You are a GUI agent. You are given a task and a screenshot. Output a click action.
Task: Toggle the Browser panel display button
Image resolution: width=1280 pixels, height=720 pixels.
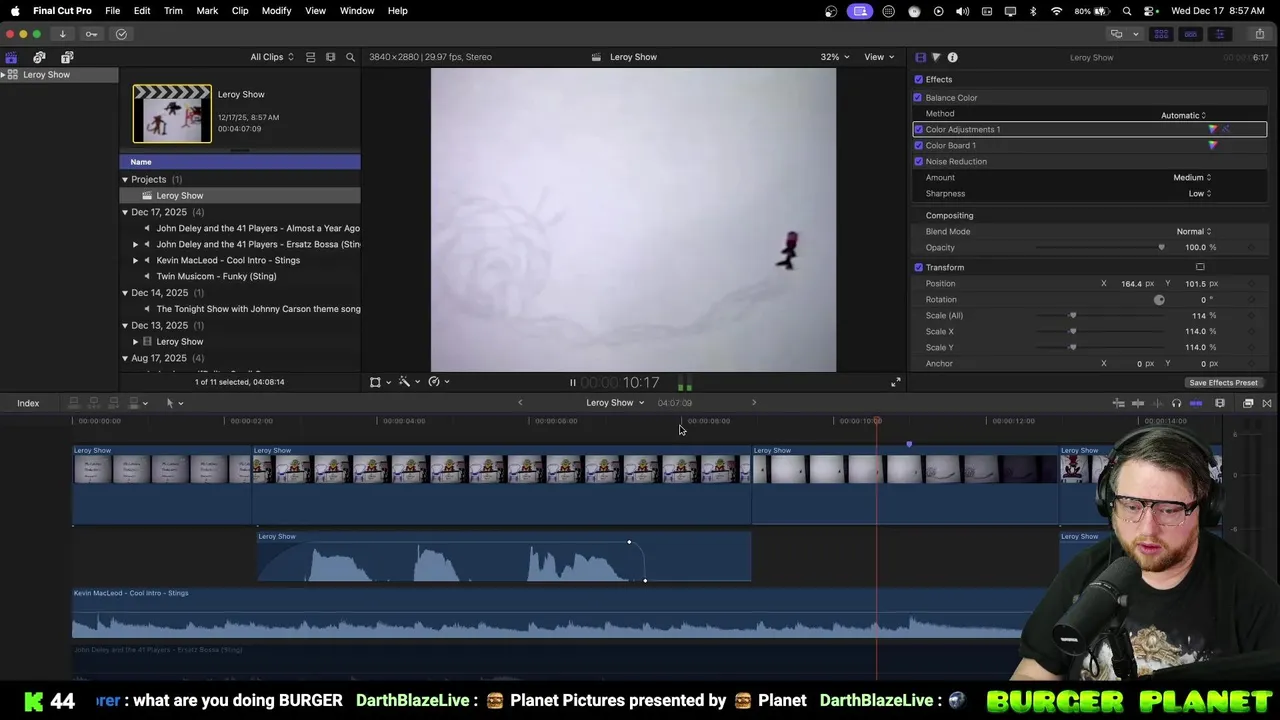click(x=1161, y=34)
